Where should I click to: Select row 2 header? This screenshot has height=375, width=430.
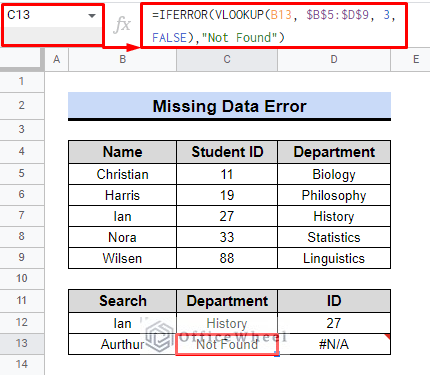click(22, 106)
